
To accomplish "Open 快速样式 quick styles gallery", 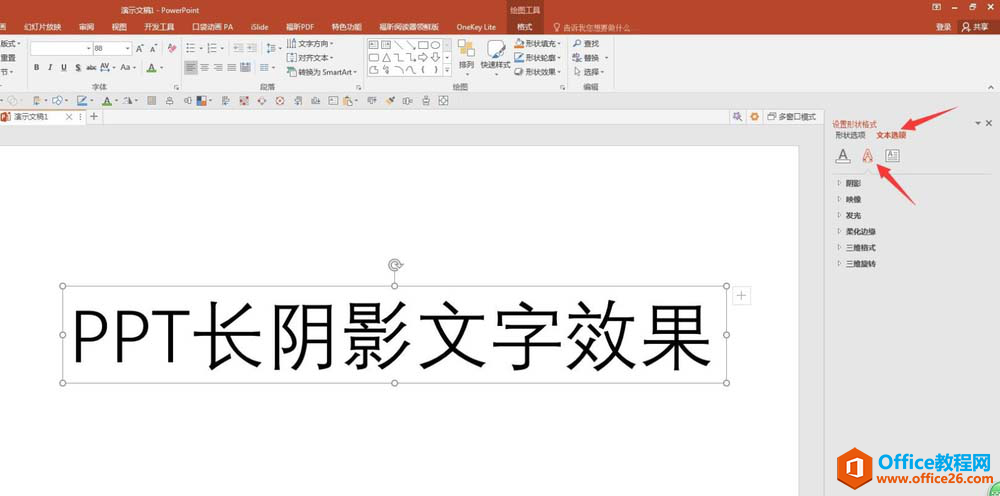I will pos(496,56).
